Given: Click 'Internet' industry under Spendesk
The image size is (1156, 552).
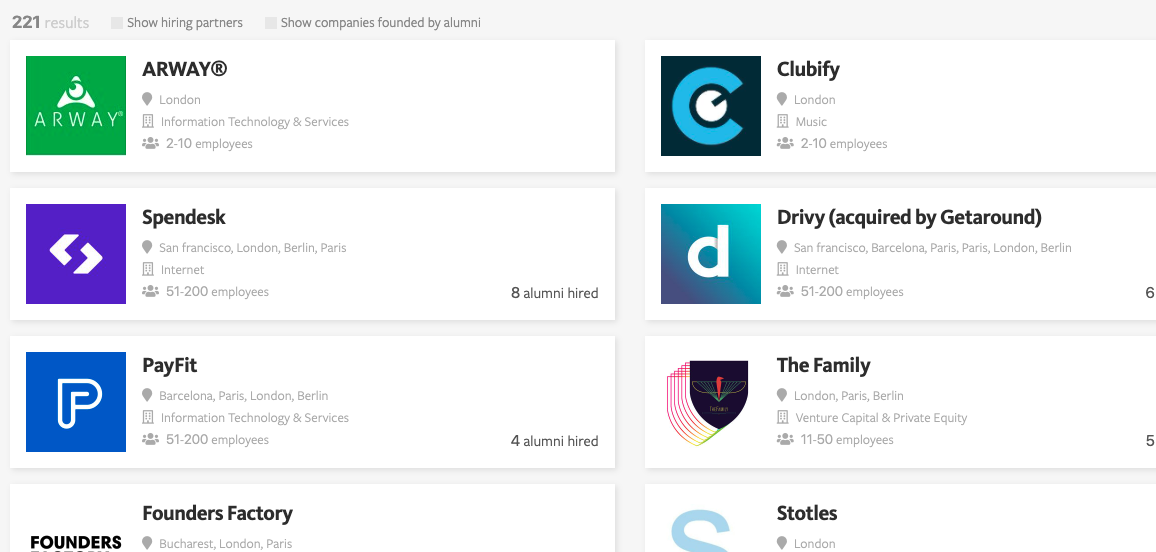Looking at the screenshot, I should pos(182,270).
